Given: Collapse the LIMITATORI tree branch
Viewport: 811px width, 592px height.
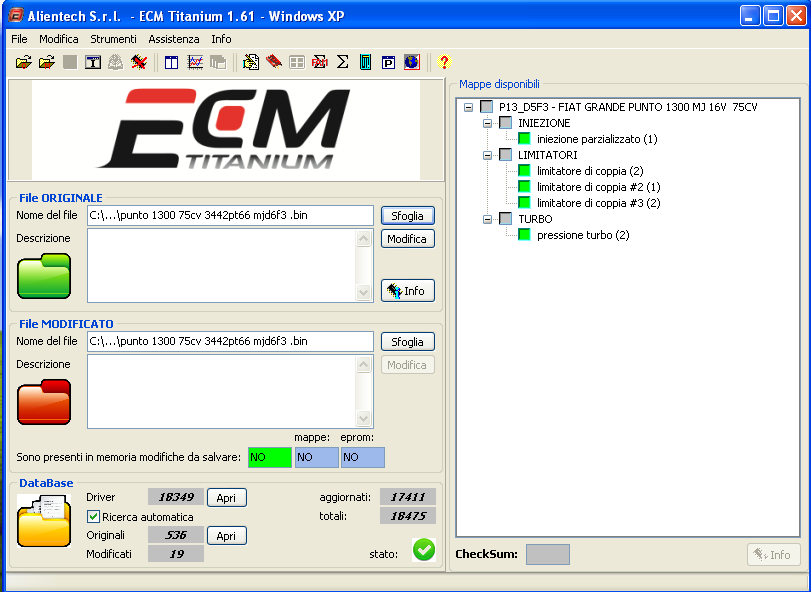Looking at the screenshot, I should [487, 156].
